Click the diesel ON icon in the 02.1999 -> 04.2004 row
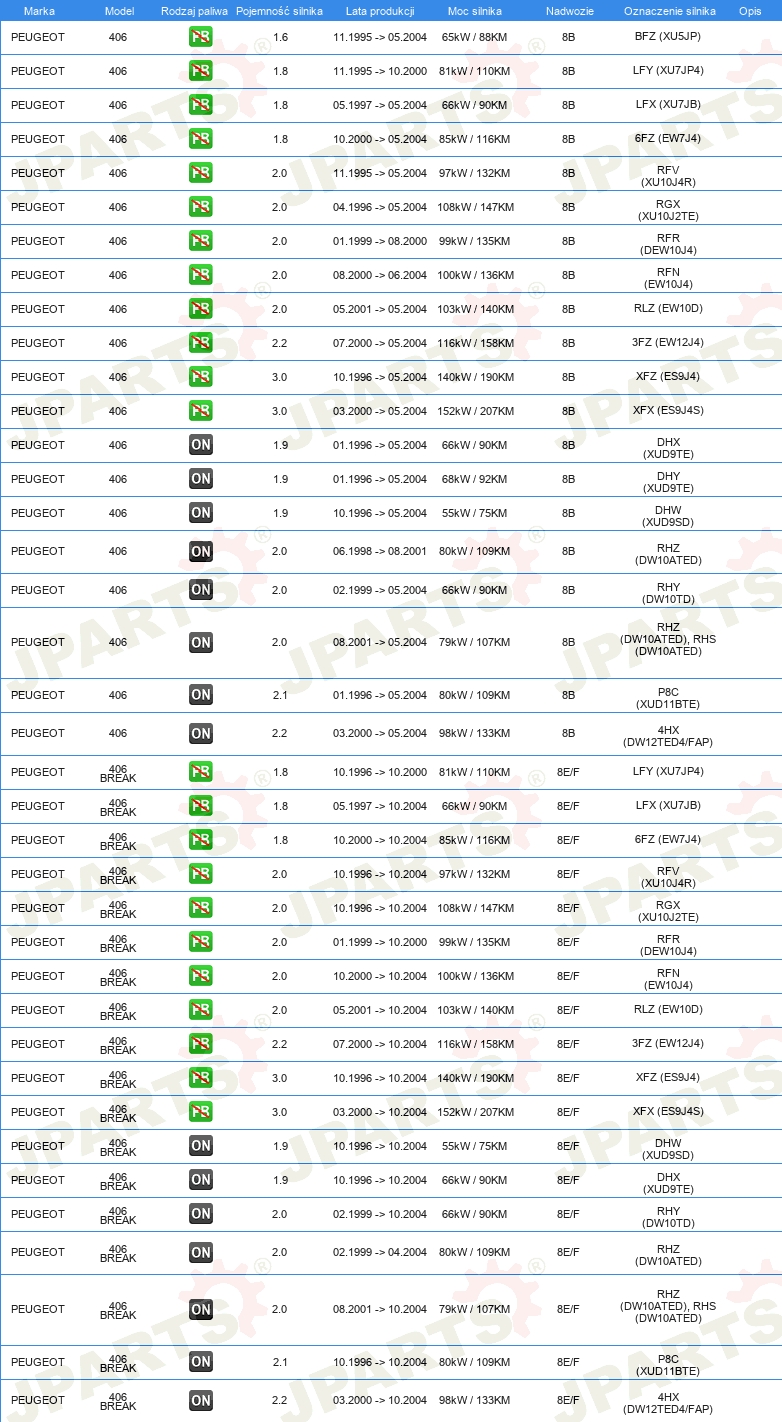Viewport: 782px width, 1422px height. (x=201, y=1252)
